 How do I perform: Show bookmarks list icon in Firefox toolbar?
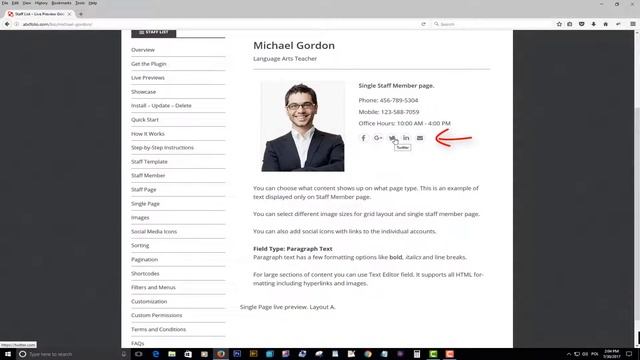click(570, 24)
